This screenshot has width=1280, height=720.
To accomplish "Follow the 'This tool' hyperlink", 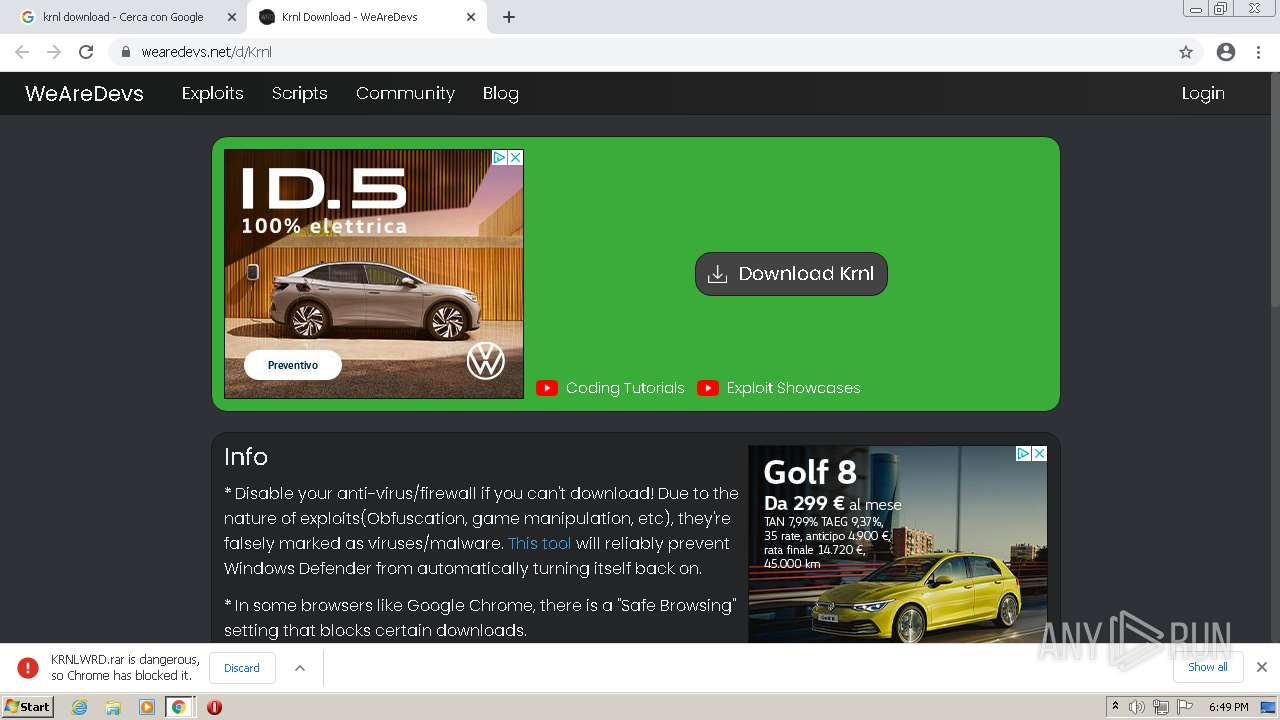I will [540, 543].
